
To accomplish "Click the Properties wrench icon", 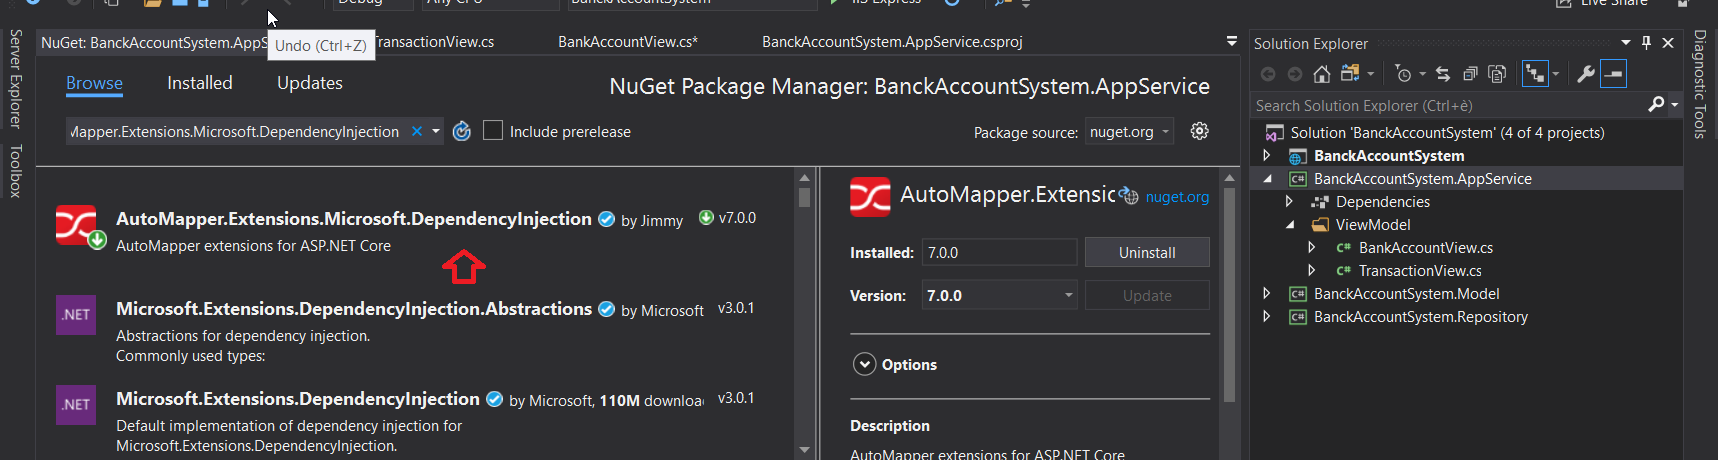I will [1586, 74].
